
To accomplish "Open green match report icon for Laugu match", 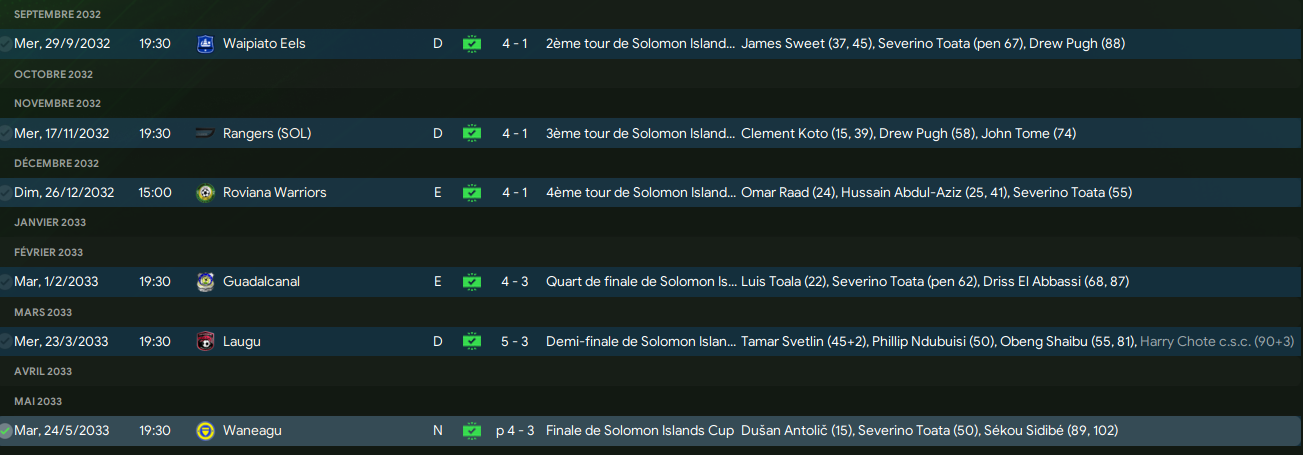I will pos(472,342).
